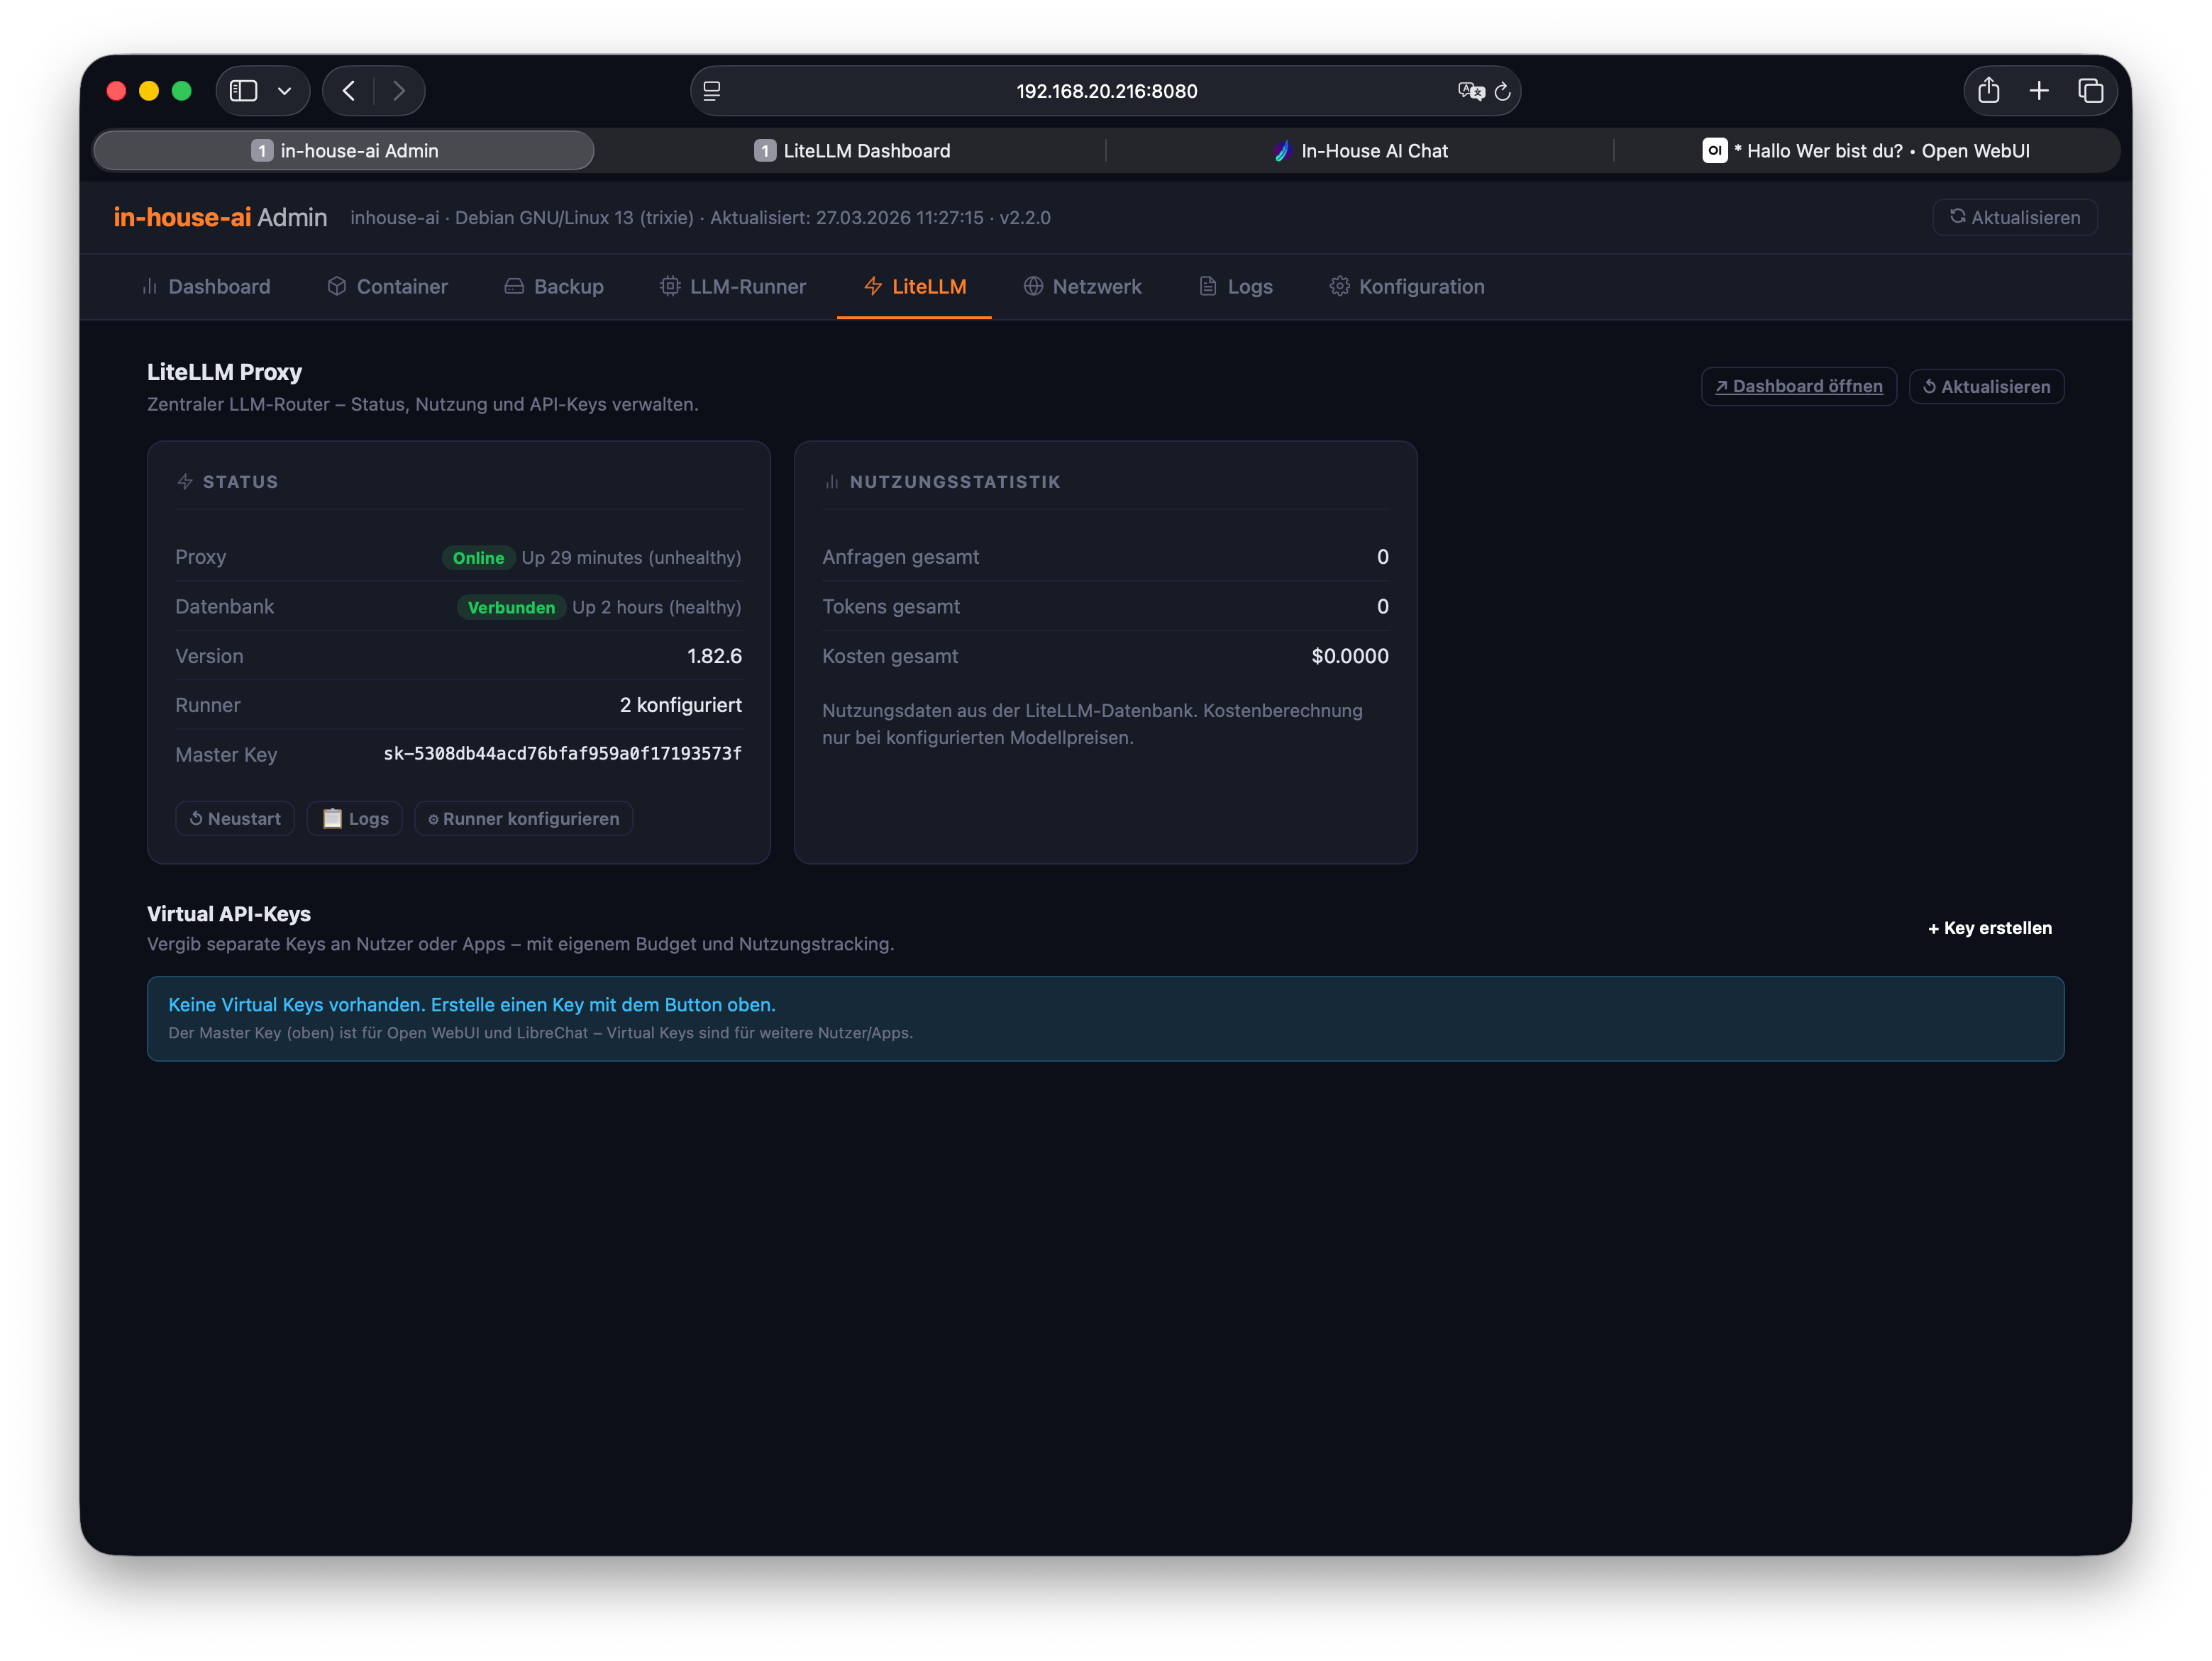Add a new tab with plus icon
Image resolution: width=2212 pixels, height=1661 pixels.
point(2039,91)
